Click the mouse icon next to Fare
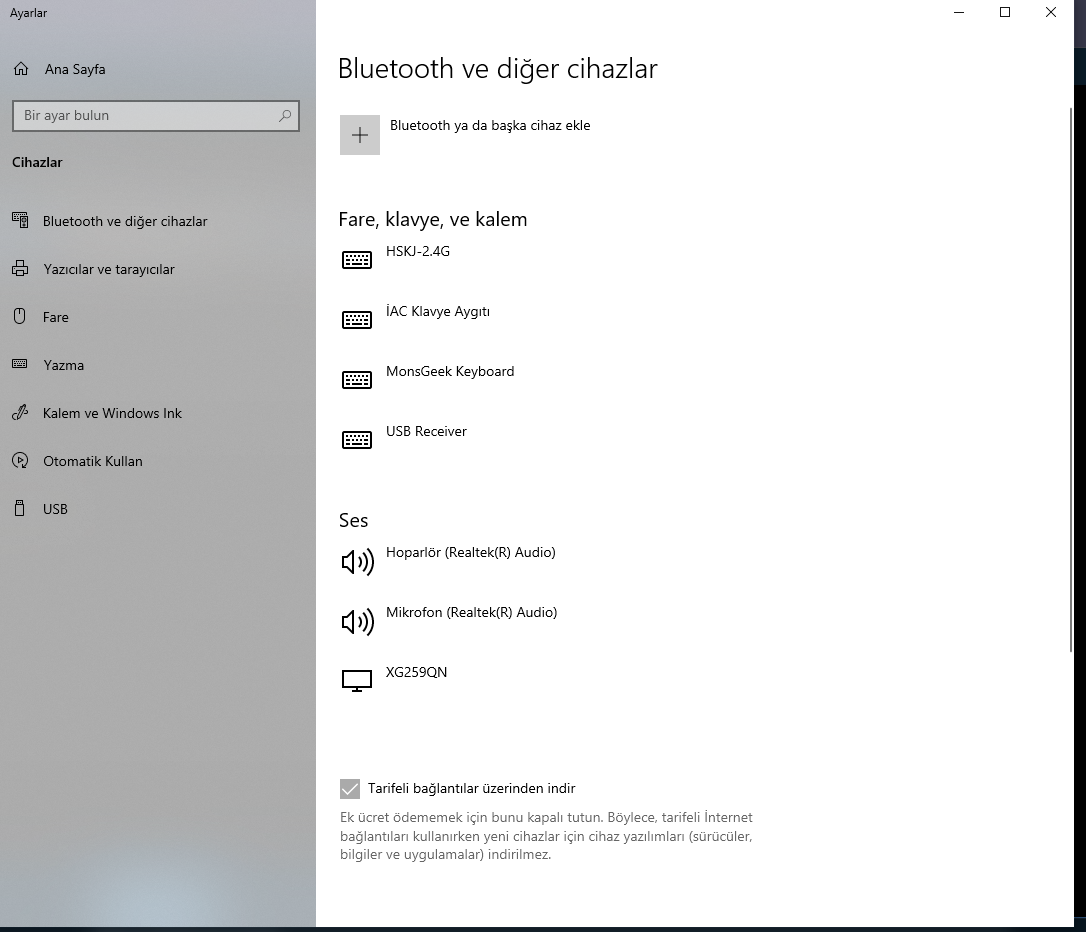Screen dimensions: 1086x932 click(x=20, y=316)
